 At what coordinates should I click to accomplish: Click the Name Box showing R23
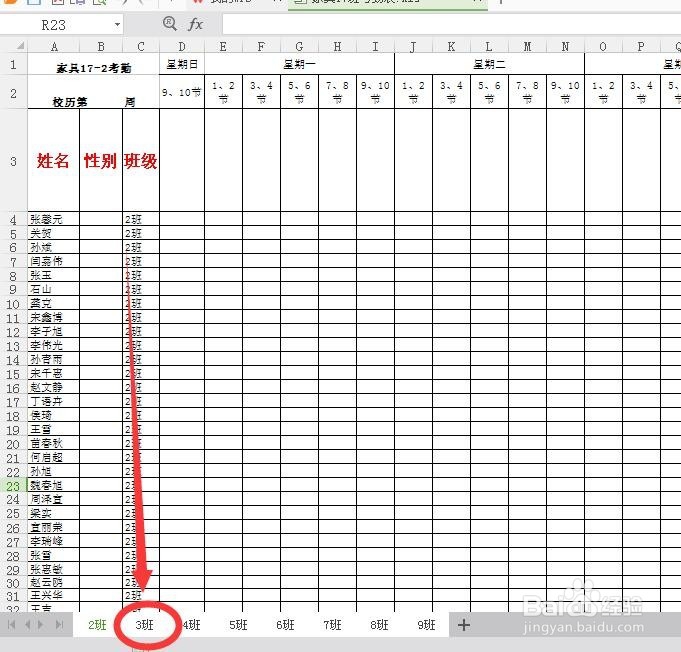tap(53, 25)
